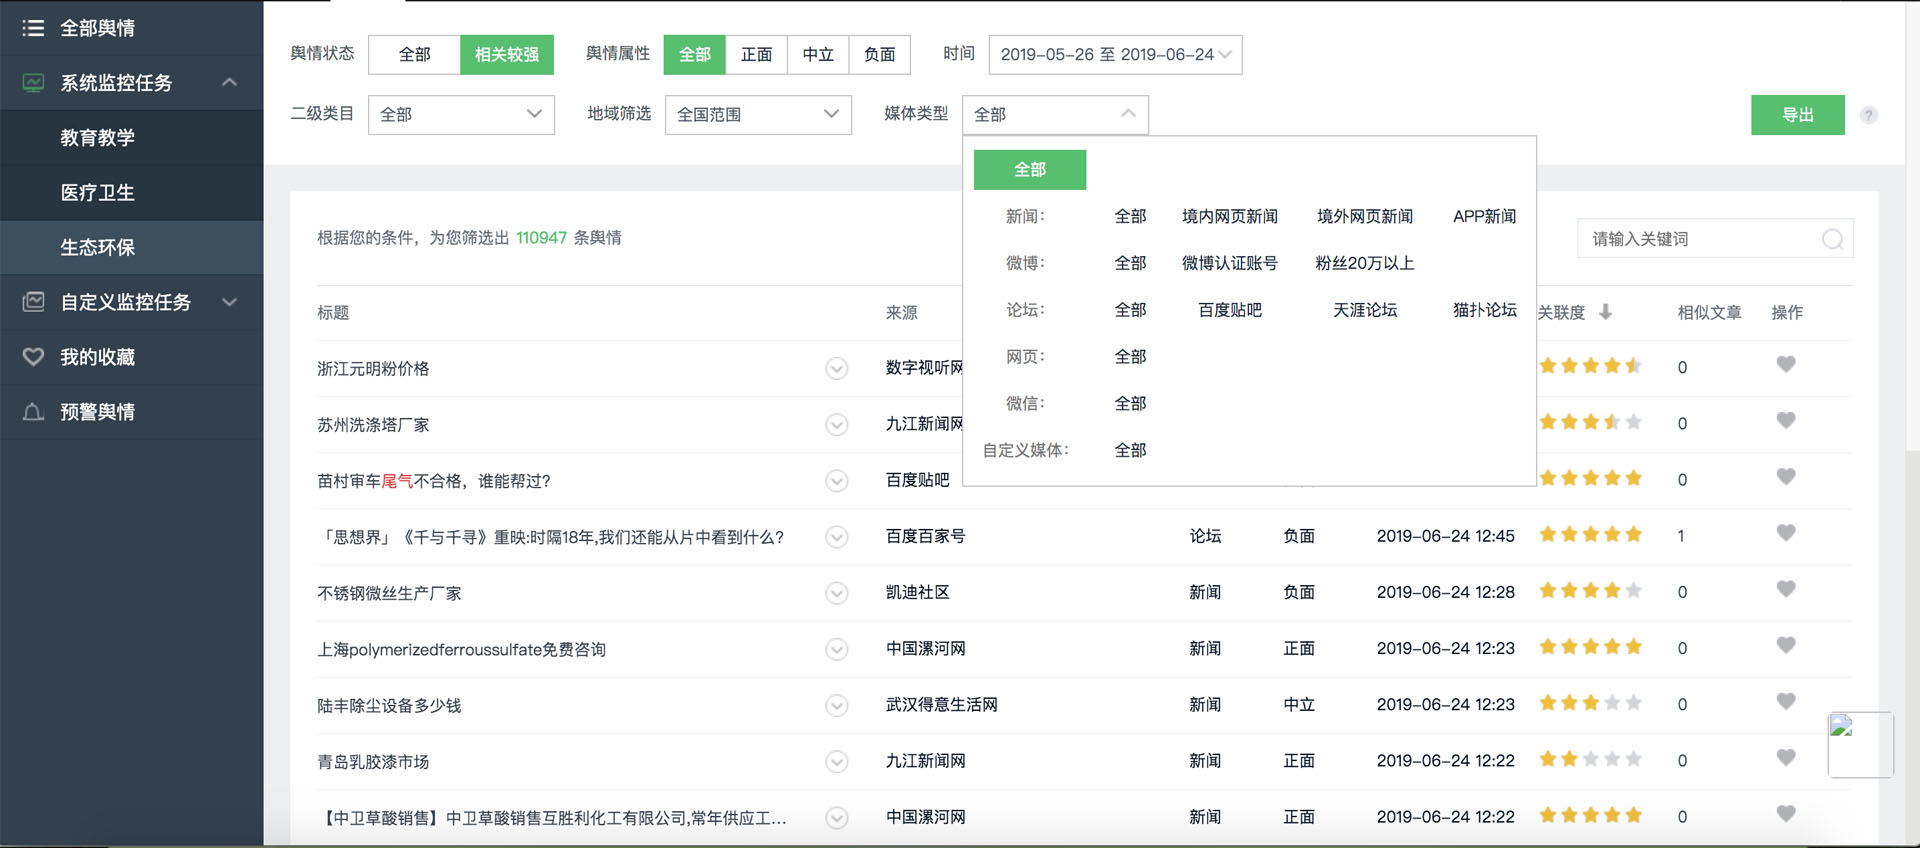Click heart icon for 青岛乳胶漆市场 row

click(1785, 758)
